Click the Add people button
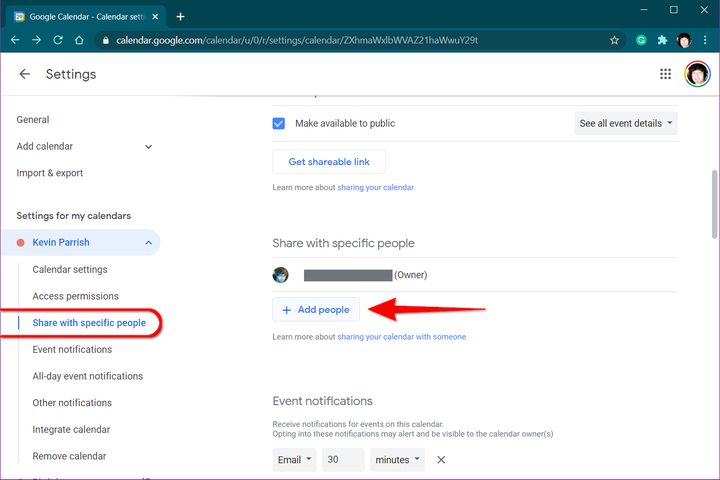The width and height of the screenshot is (720, 480). point(316,310)
